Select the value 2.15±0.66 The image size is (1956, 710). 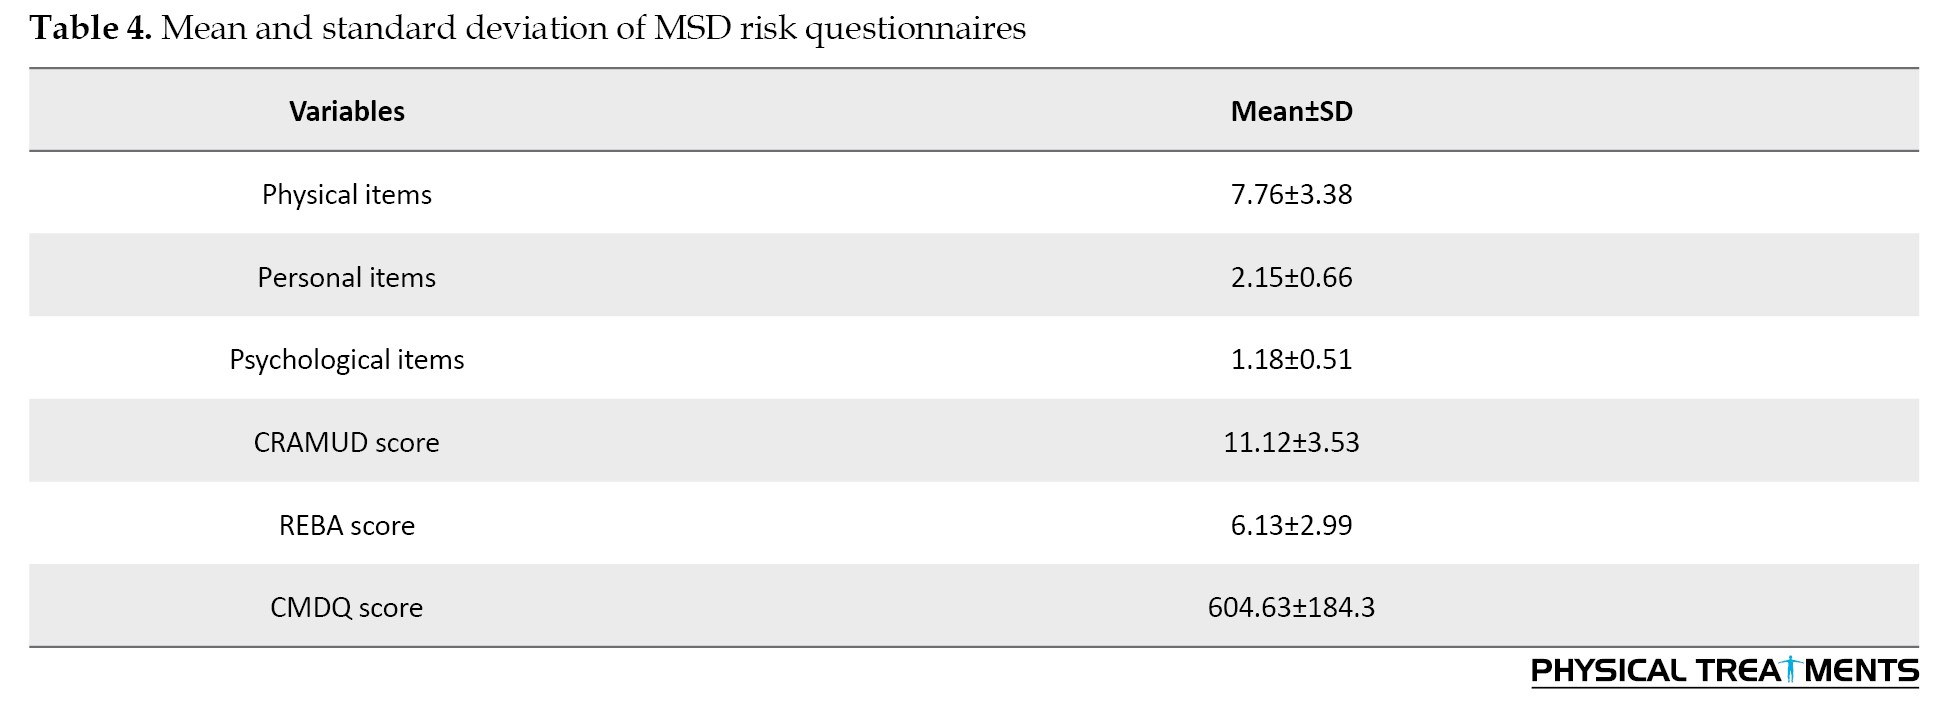coord(1291,277)
